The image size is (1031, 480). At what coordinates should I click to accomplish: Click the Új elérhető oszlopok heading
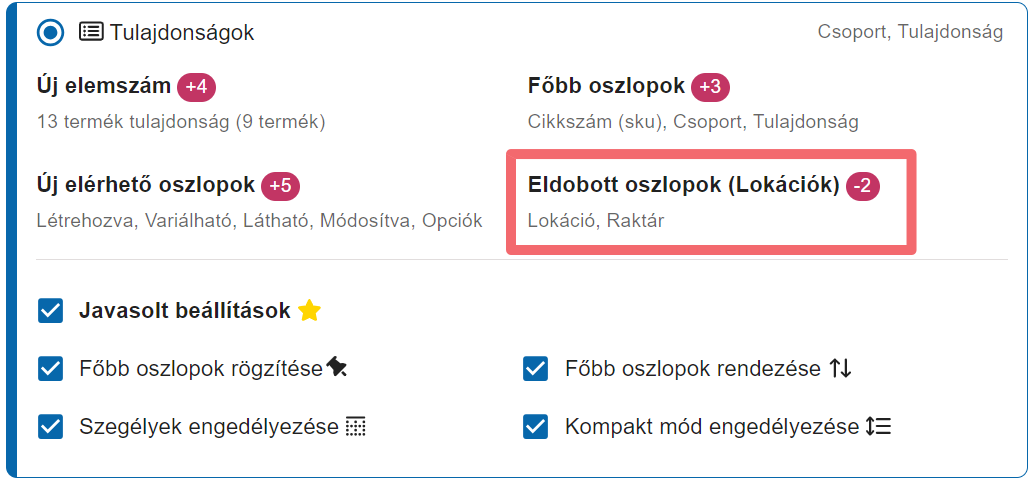[x=145, y=186]
